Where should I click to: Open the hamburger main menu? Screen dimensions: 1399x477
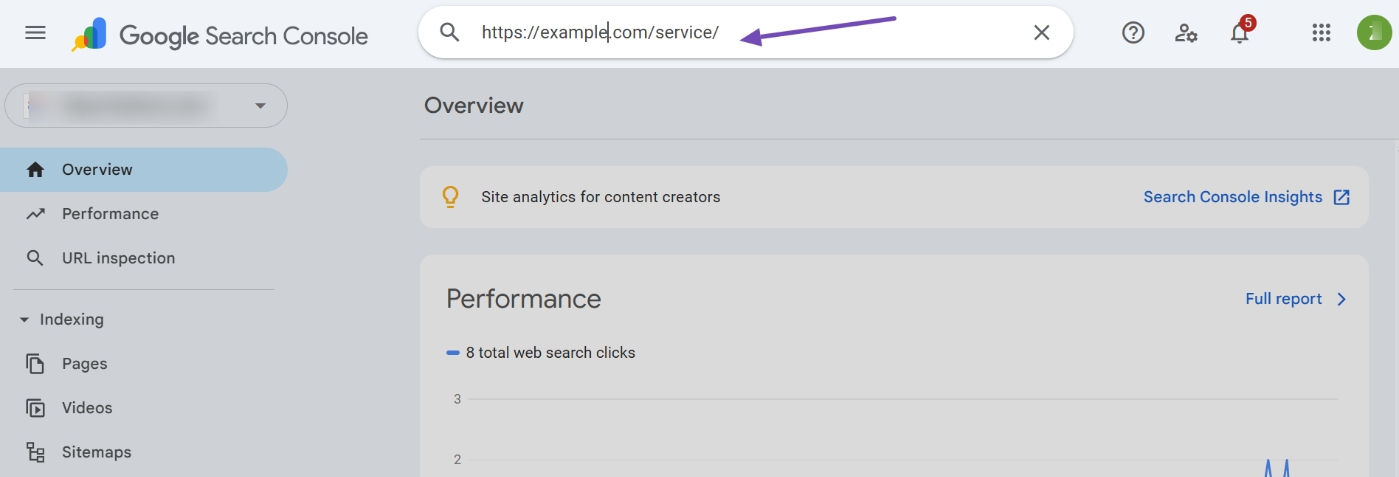(35, 33)
